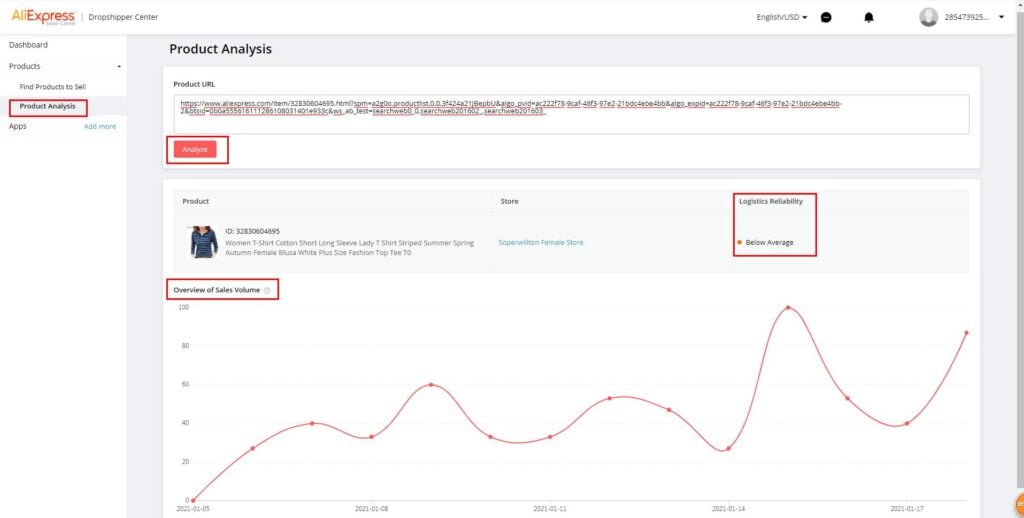Click the Add more apps link
This screenshot has height=518, width=1024.
[x=100, y=127]
